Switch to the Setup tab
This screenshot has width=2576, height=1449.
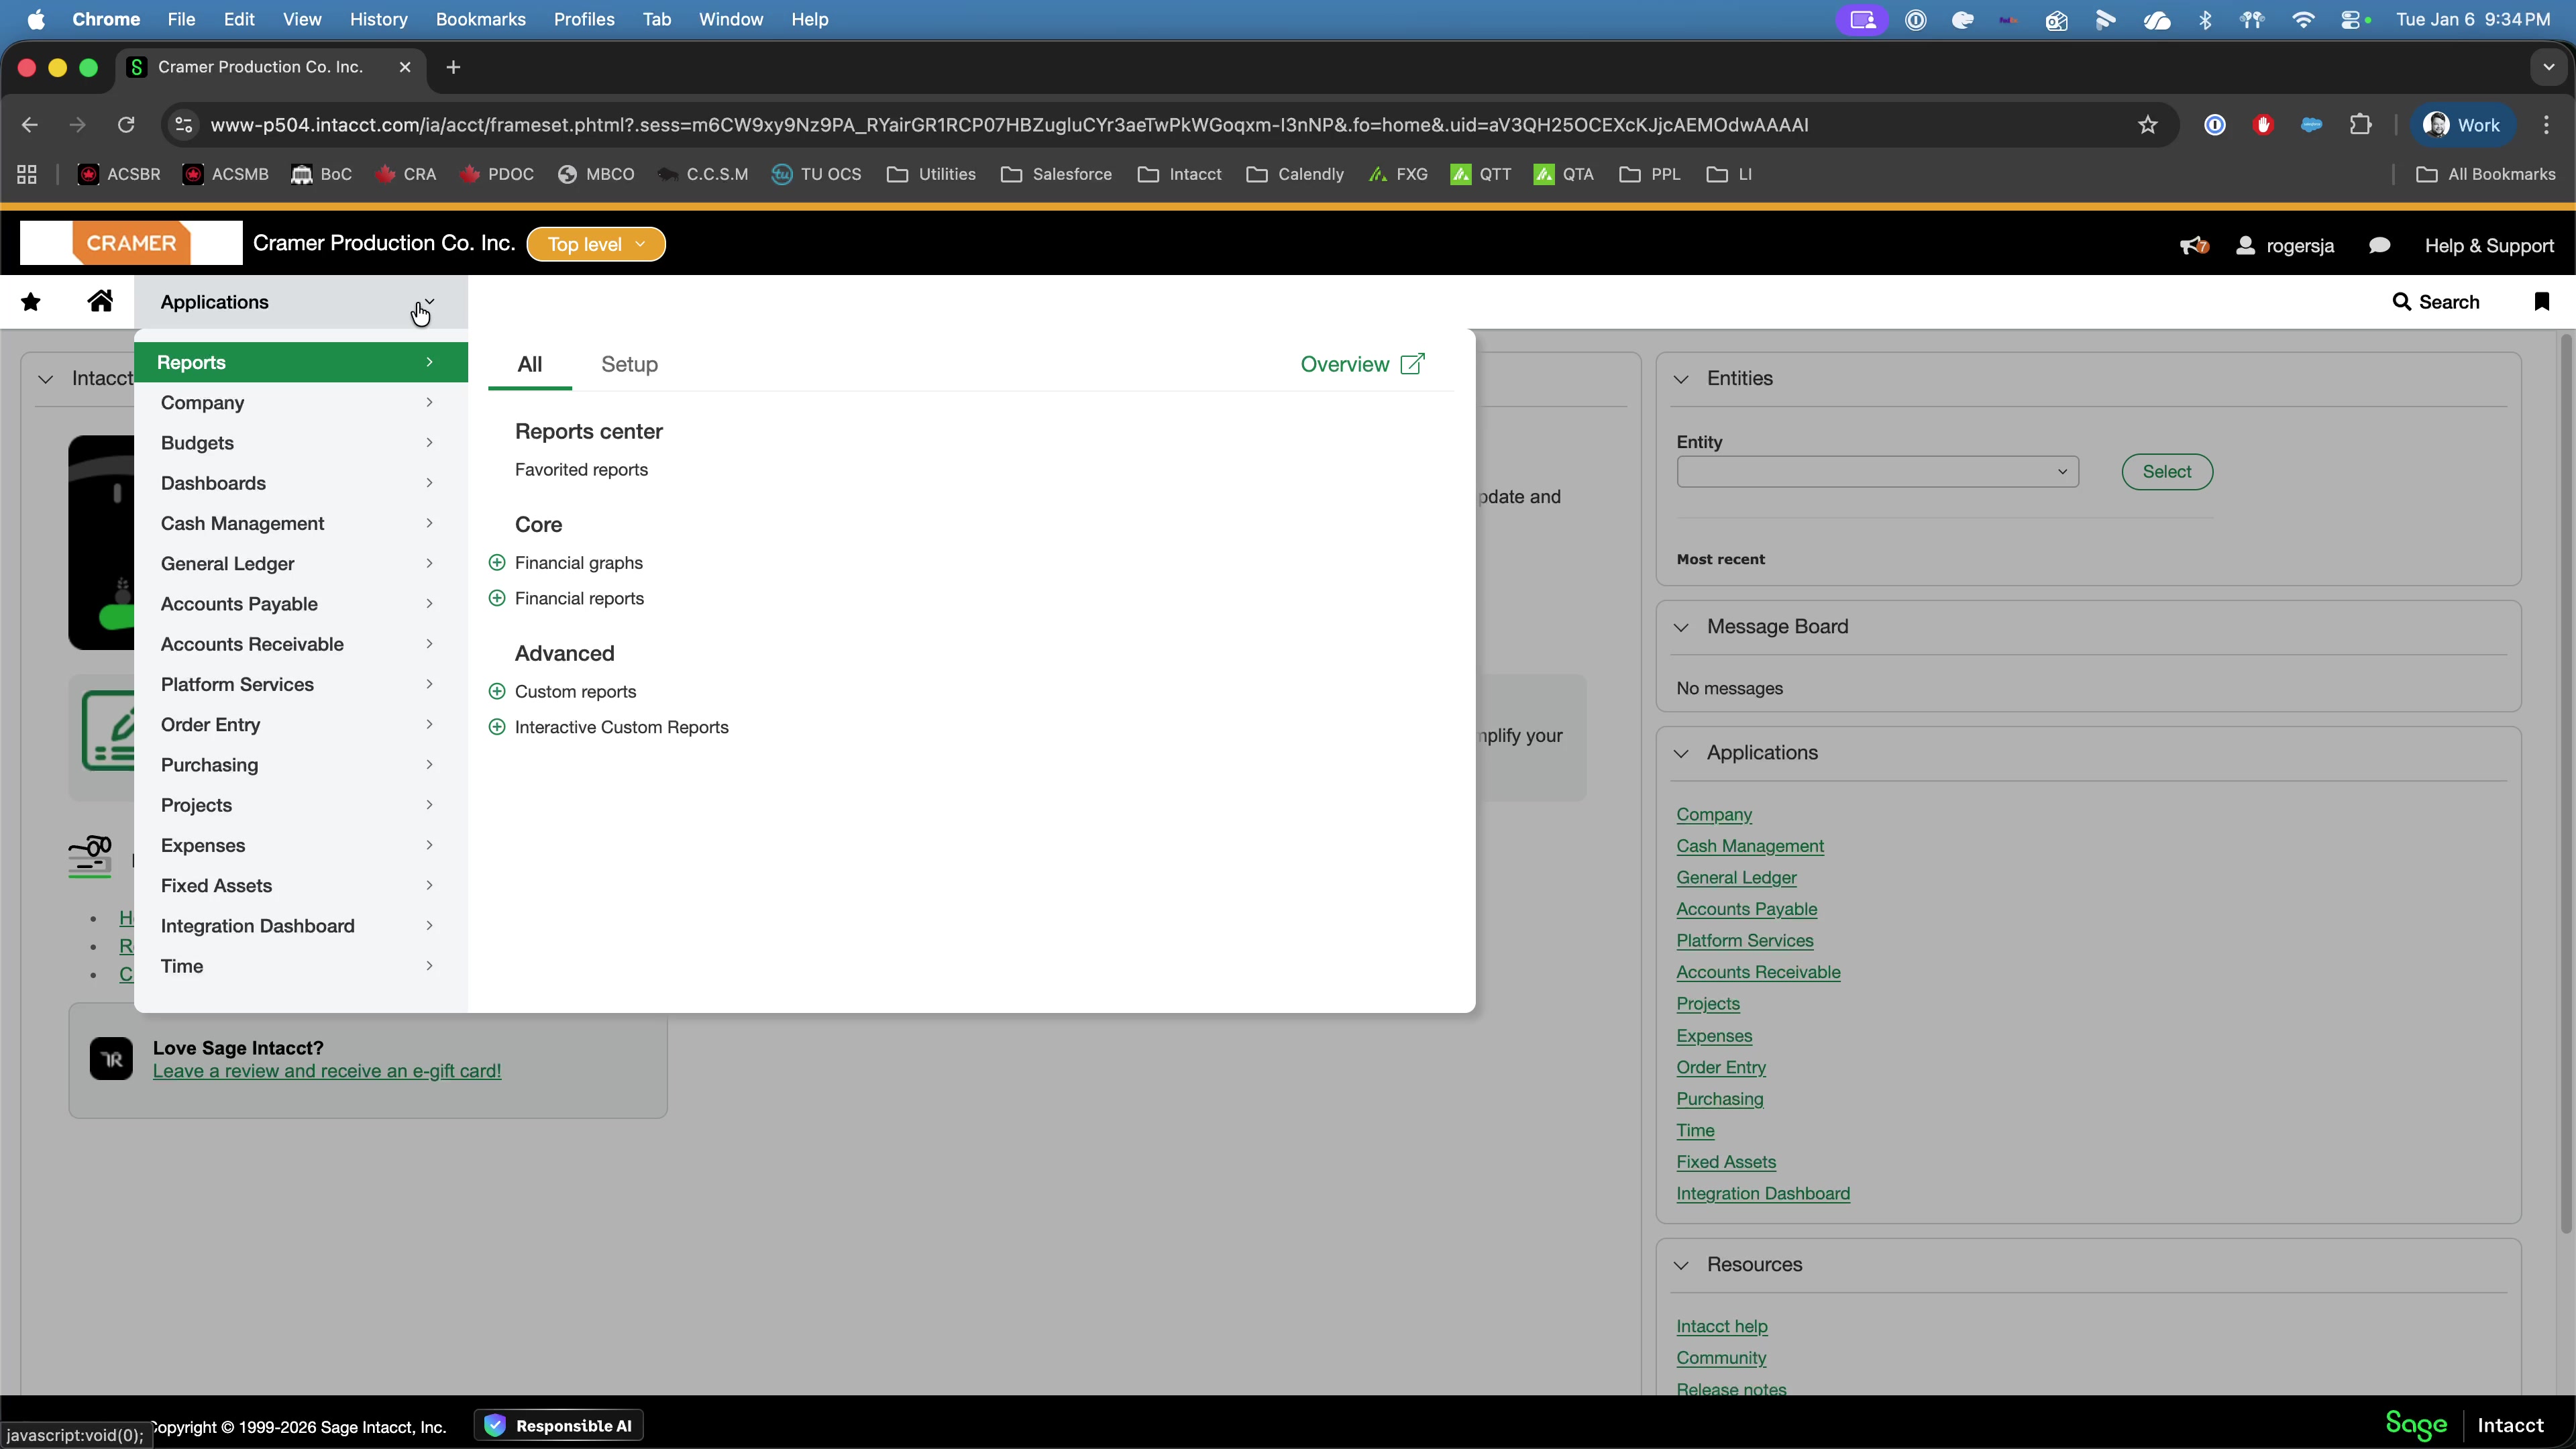pyautogui.click(x=629, y=365)
